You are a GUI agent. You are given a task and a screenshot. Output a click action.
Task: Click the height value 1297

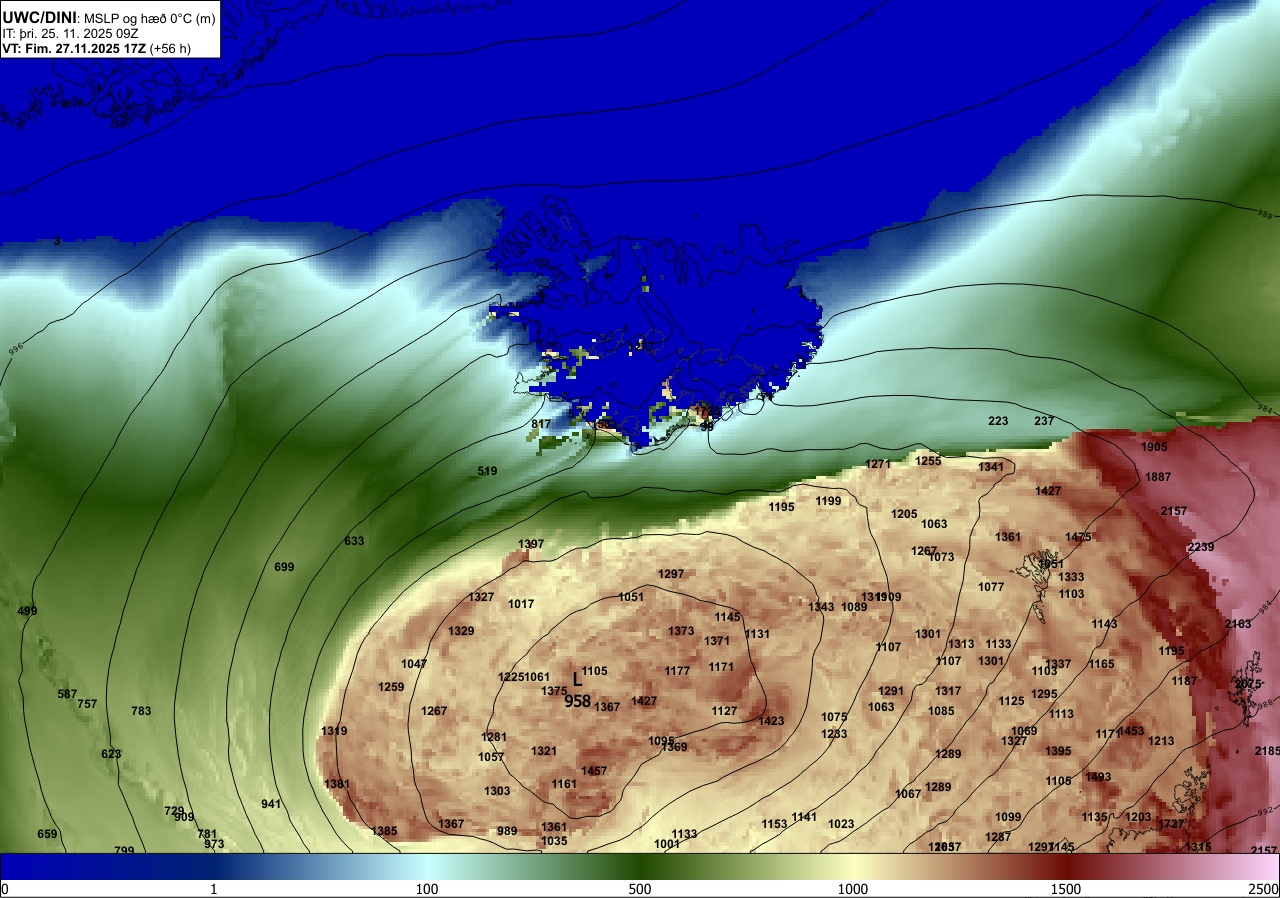coord(671,574)
